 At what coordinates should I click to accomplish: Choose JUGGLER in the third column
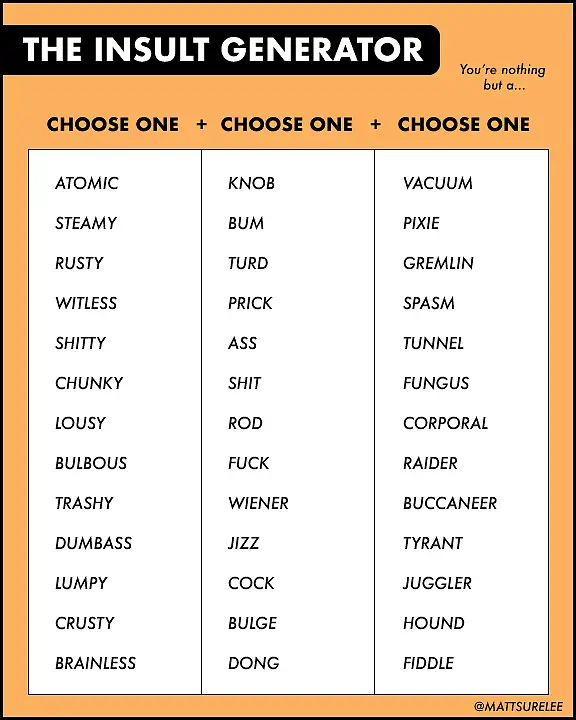(437, 583)
